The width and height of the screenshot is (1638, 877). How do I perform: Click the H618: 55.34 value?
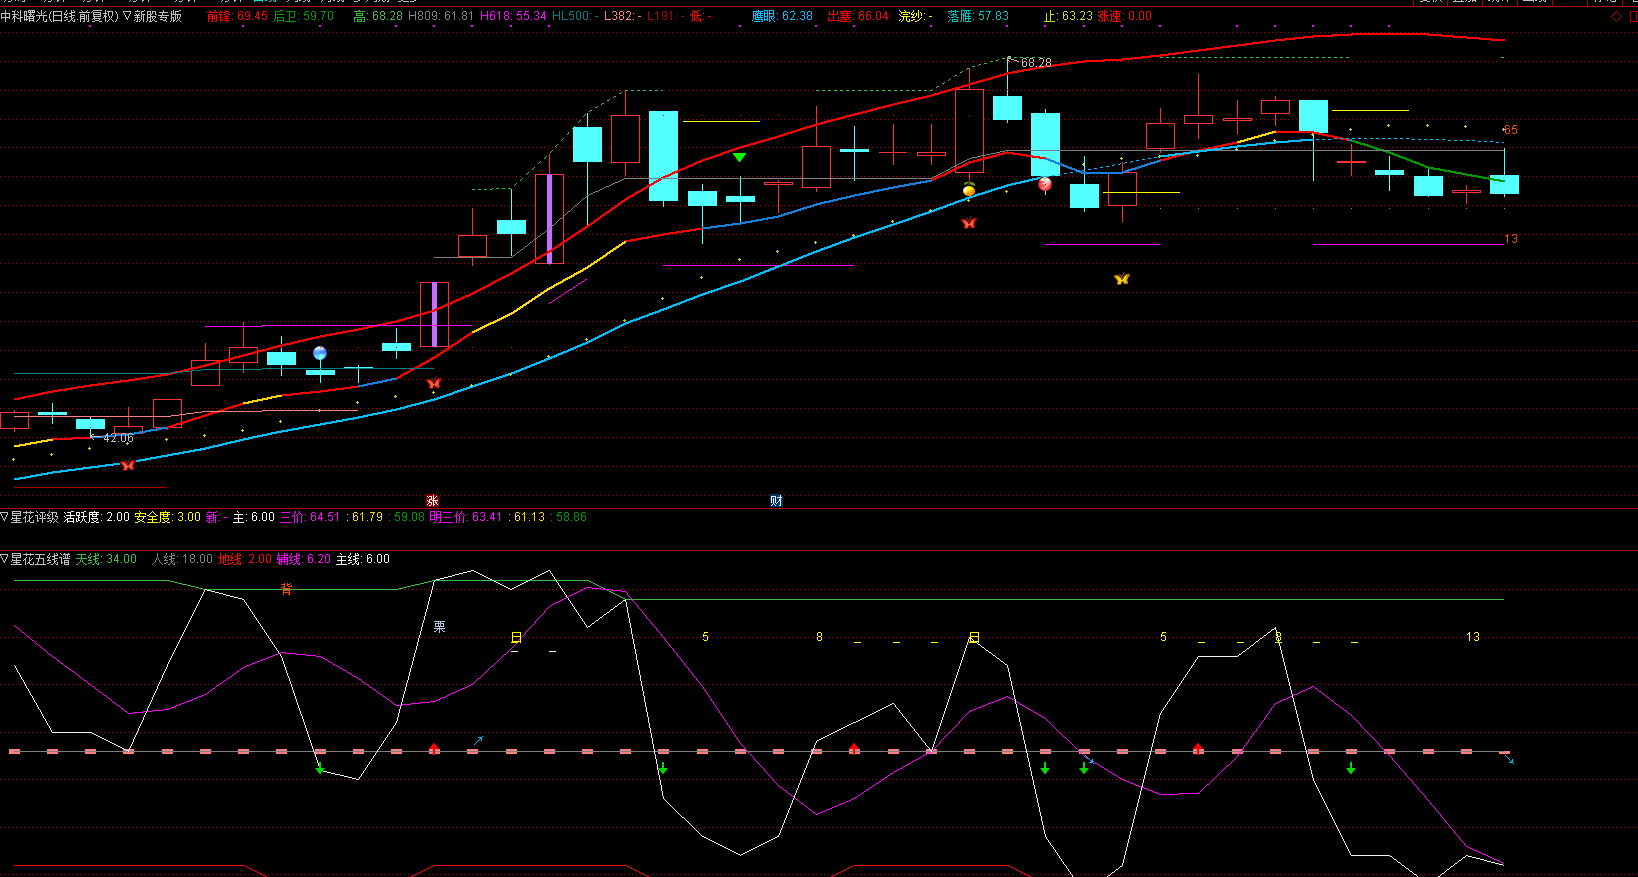(513, 16)
